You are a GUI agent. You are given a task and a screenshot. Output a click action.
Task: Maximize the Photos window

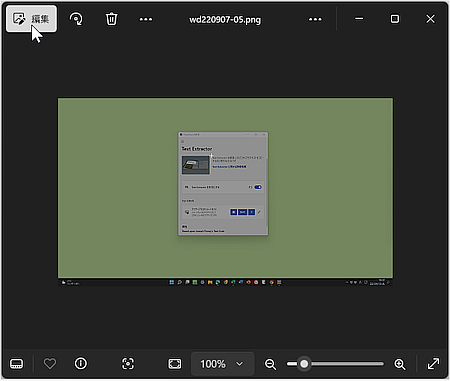click(x=395, y=19)
